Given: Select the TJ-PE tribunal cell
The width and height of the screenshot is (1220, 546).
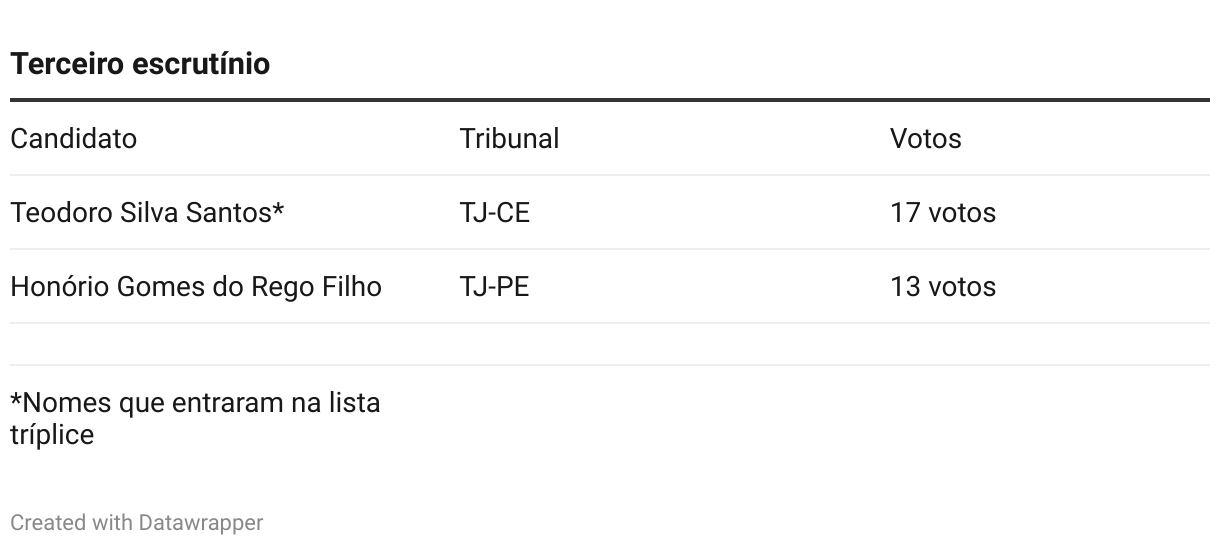Looking at the screenshot, I should click(x=494, y=286).
